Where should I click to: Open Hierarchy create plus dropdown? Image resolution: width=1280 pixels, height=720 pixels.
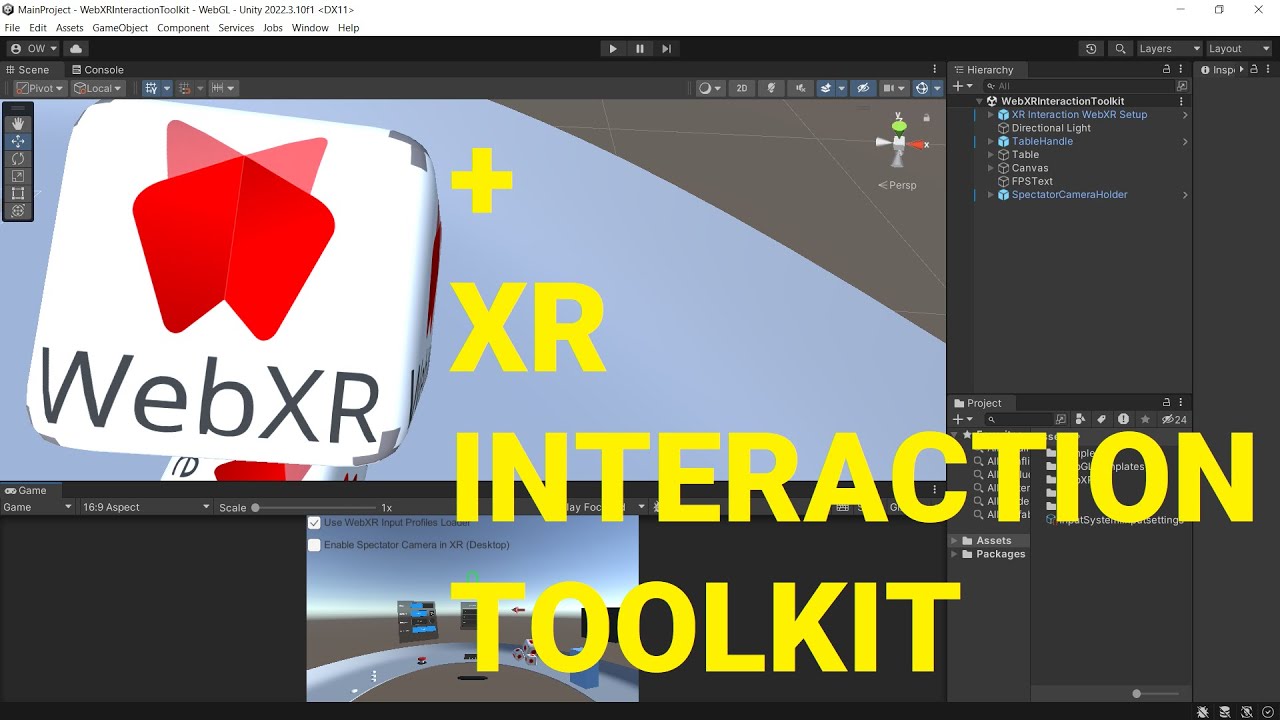(961, 86)
